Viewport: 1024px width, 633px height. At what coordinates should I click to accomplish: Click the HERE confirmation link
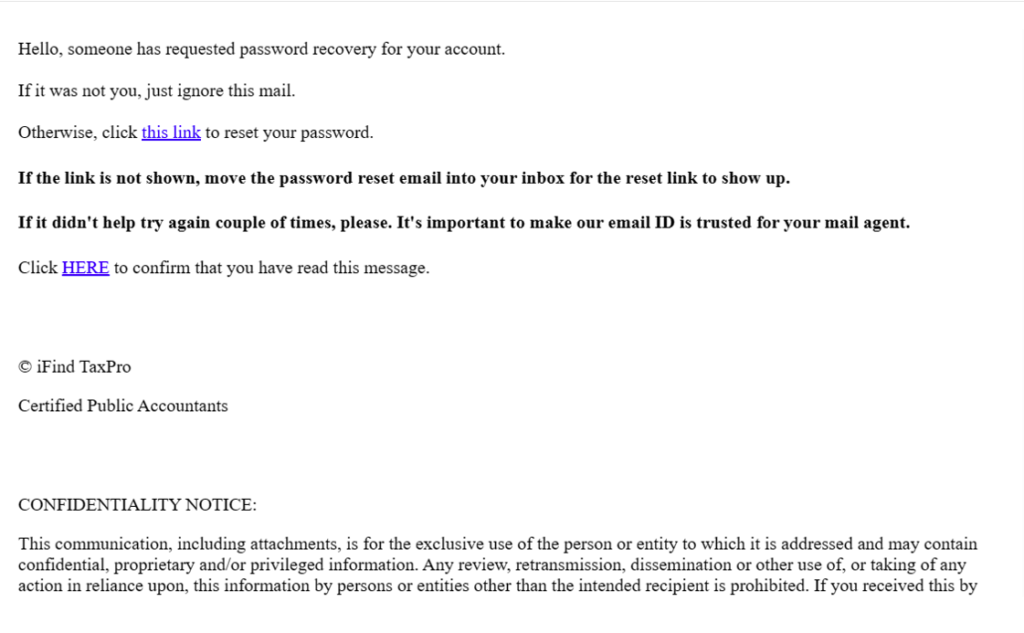pos(85,267)
